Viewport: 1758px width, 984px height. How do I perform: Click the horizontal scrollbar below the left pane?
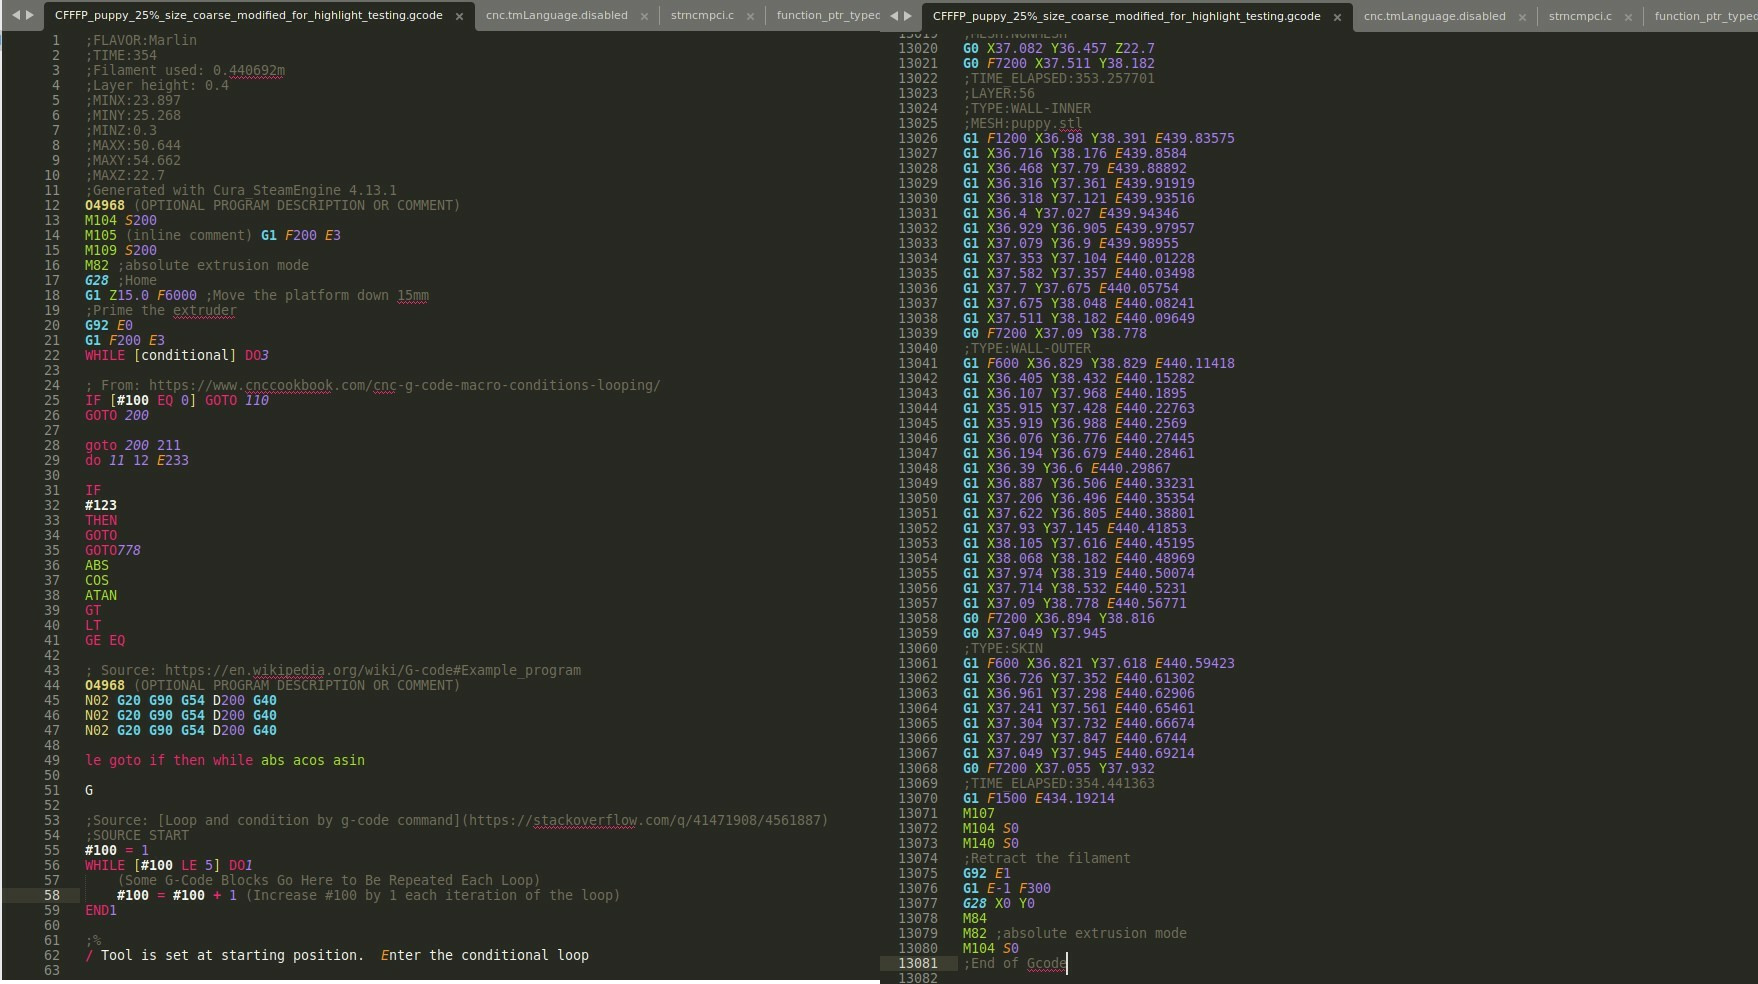point(430,979)
